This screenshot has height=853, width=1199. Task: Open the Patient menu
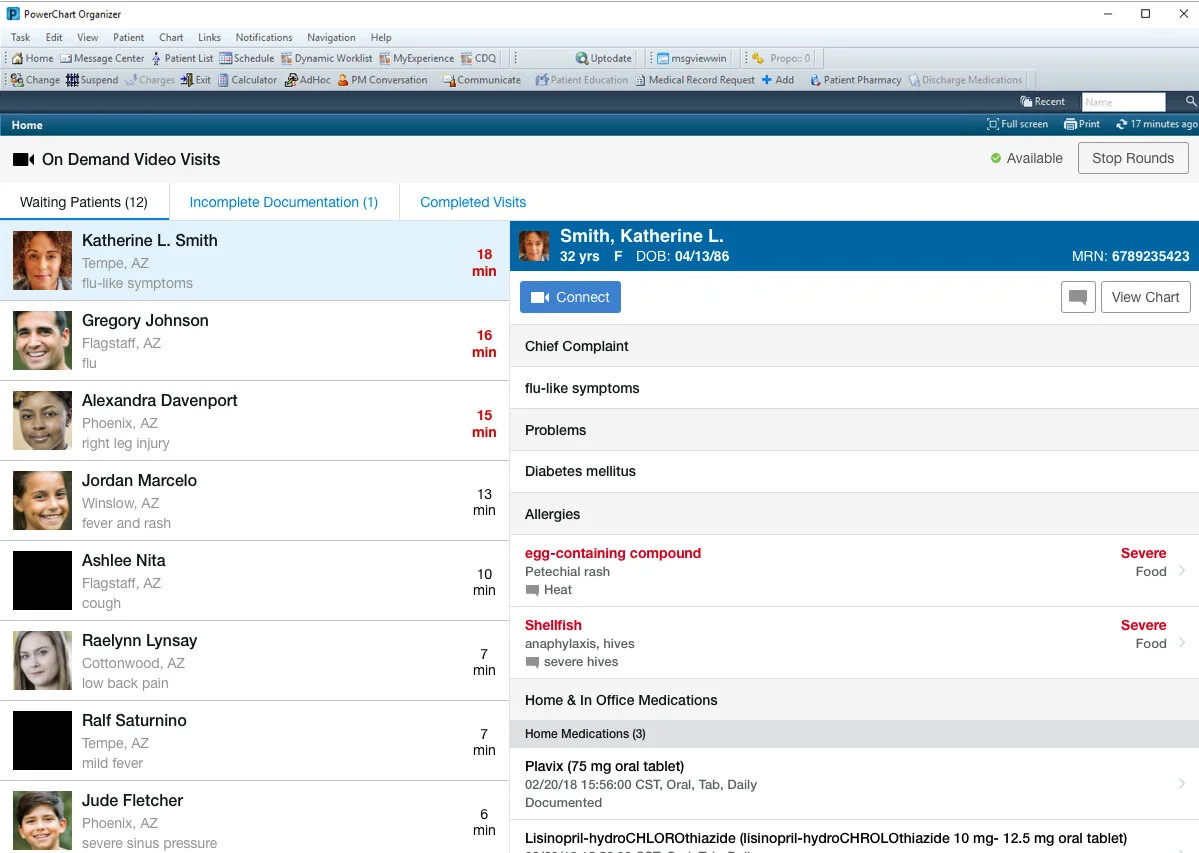point(128,37)
